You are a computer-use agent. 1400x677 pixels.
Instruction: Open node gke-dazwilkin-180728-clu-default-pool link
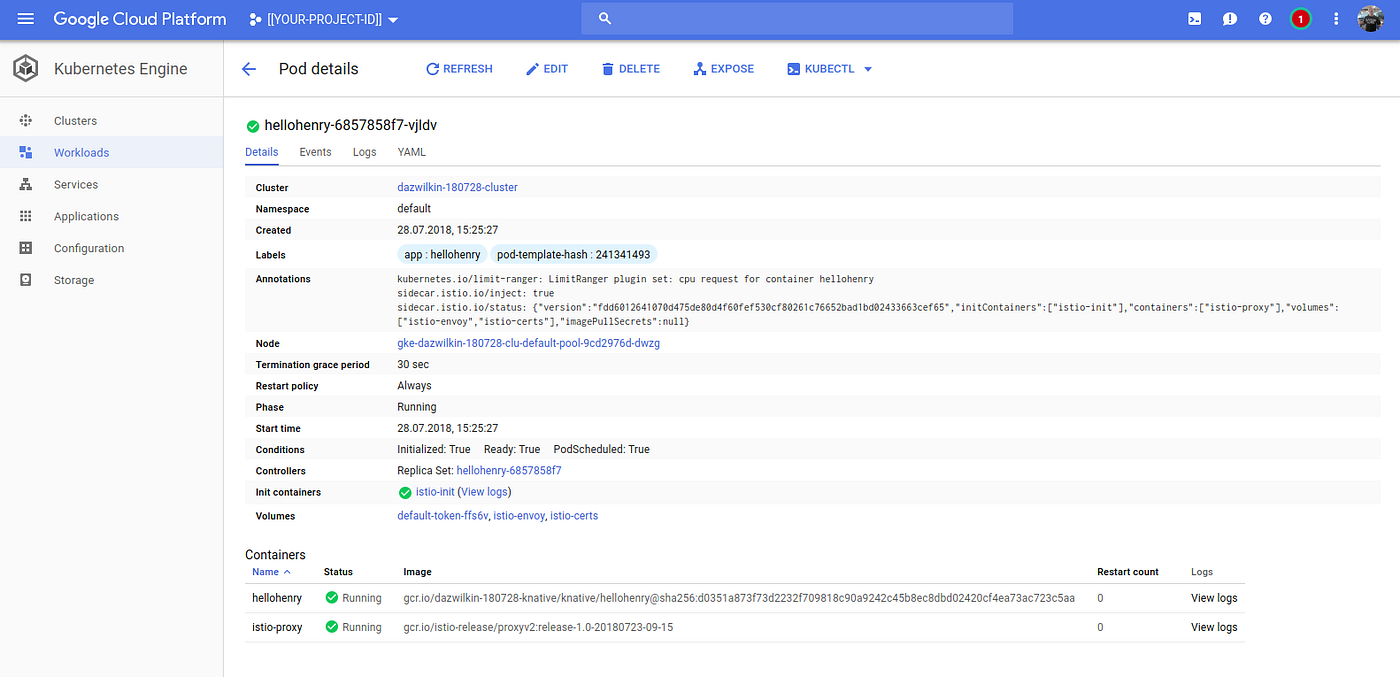[x=528, y=343]
